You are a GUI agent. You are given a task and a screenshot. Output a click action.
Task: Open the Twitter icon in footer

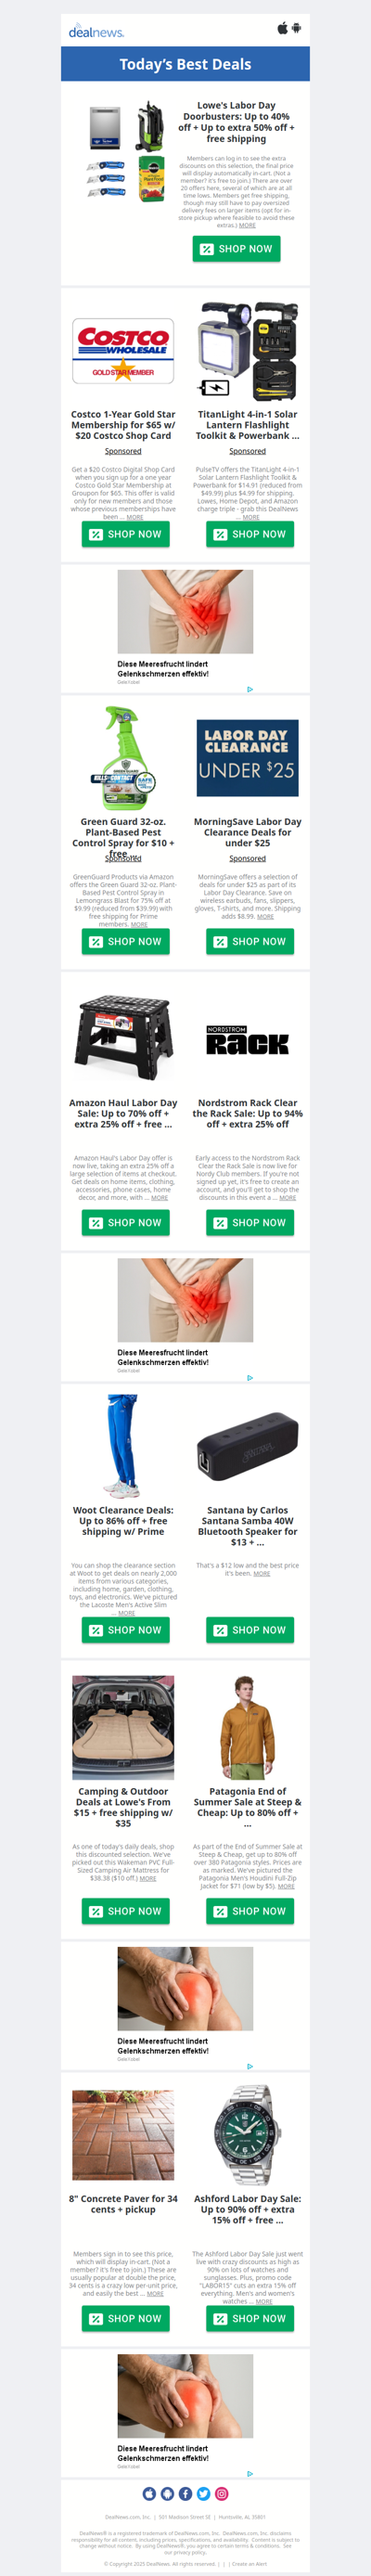click(x=203, y=2493)
